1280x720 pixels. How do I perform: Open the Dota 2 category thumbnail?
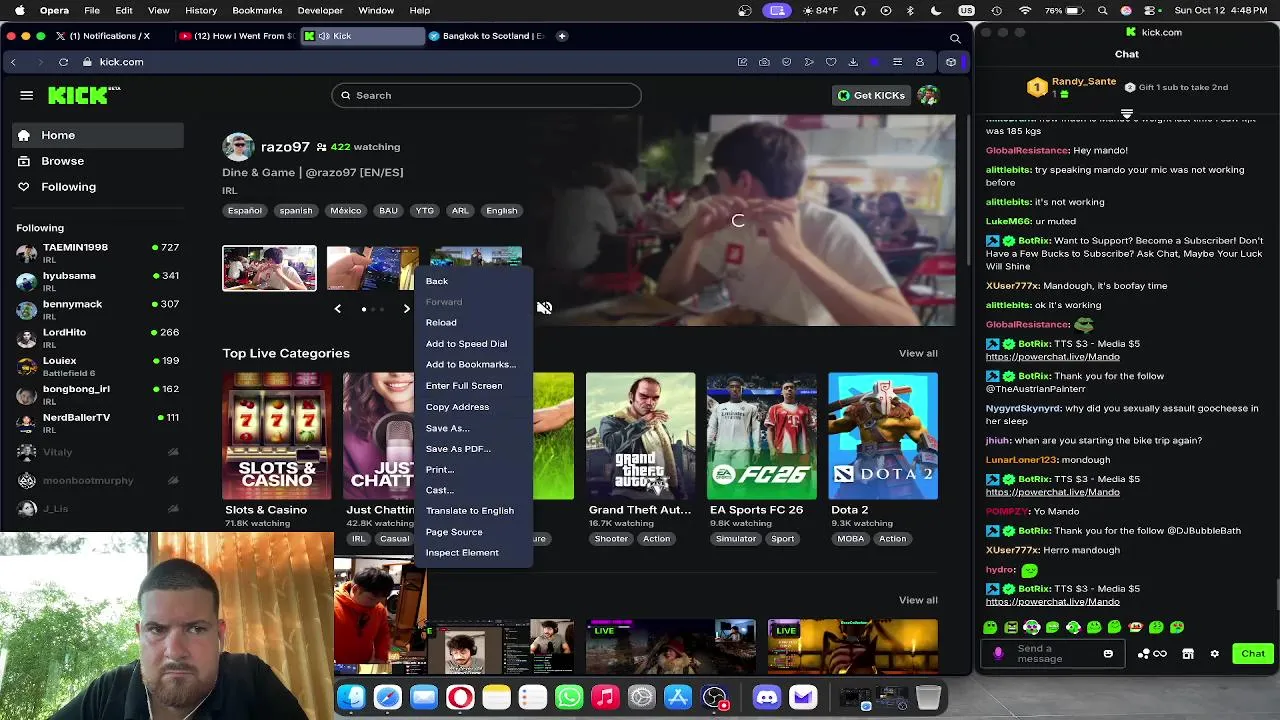pos(883,436)
